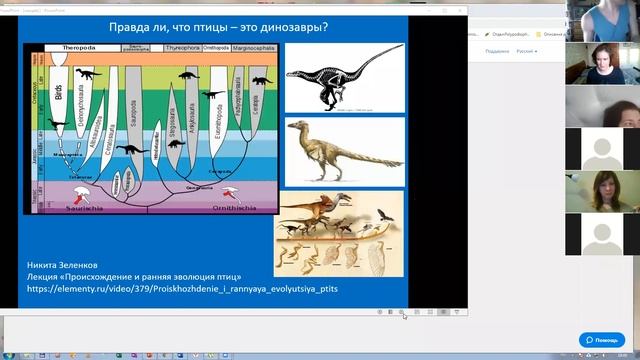Screen dimensions: 640x360
Task: Click the taskbar clock in the system tray
Action: (x=622, y=356)
